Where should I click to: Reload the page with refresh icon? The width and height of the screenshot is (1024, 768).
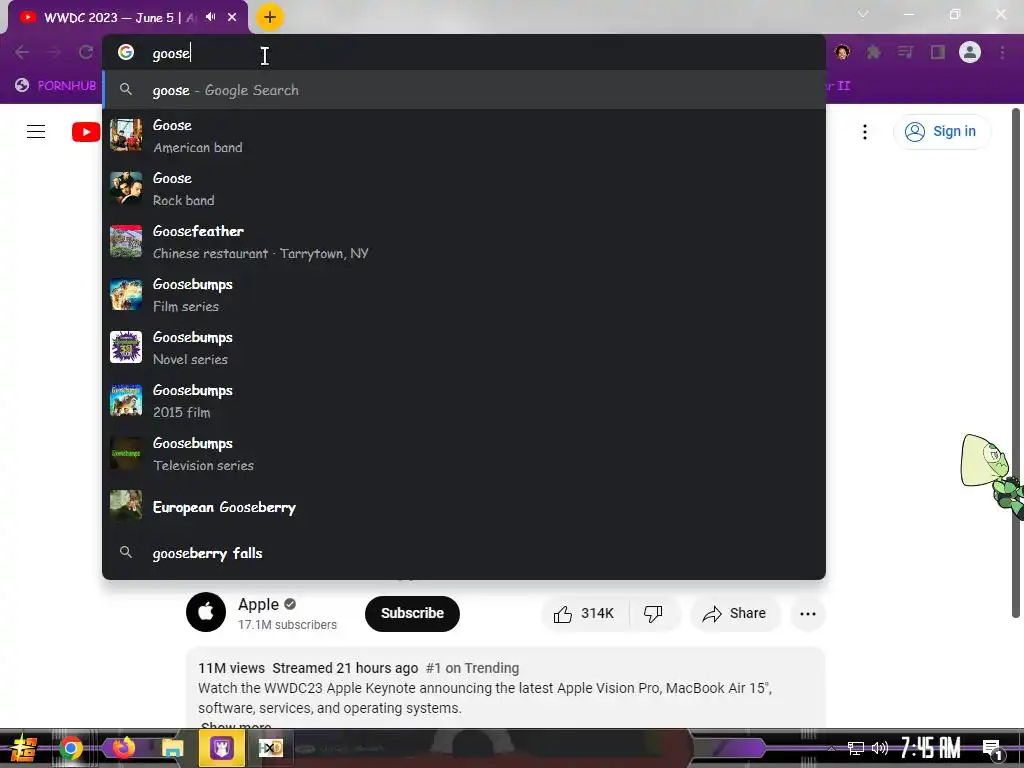pyautogui.click(x=86, y=52)
